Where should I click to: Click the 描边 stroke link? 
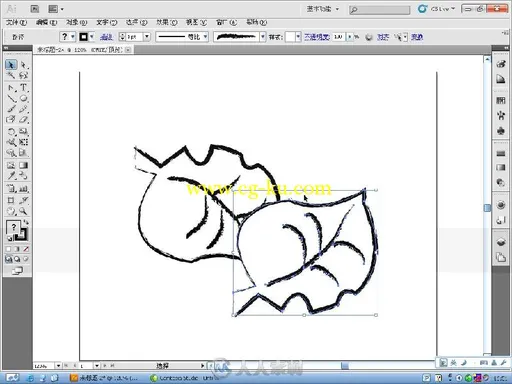[x=106, y=37]
